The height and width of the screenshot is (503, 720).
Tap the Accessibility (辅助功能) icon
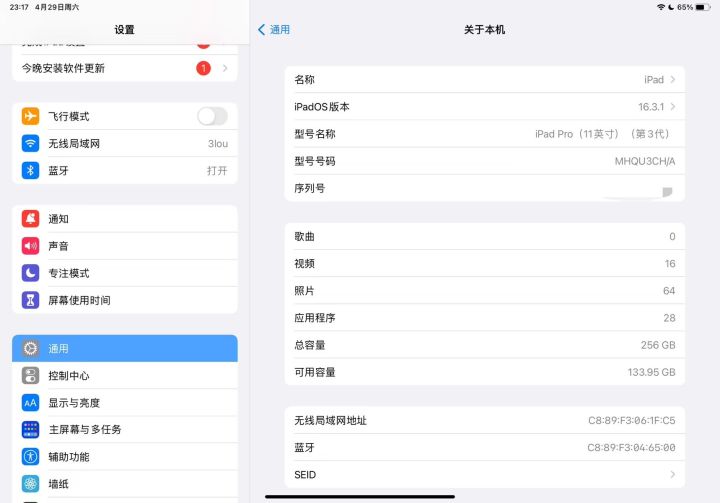point(30,457)
